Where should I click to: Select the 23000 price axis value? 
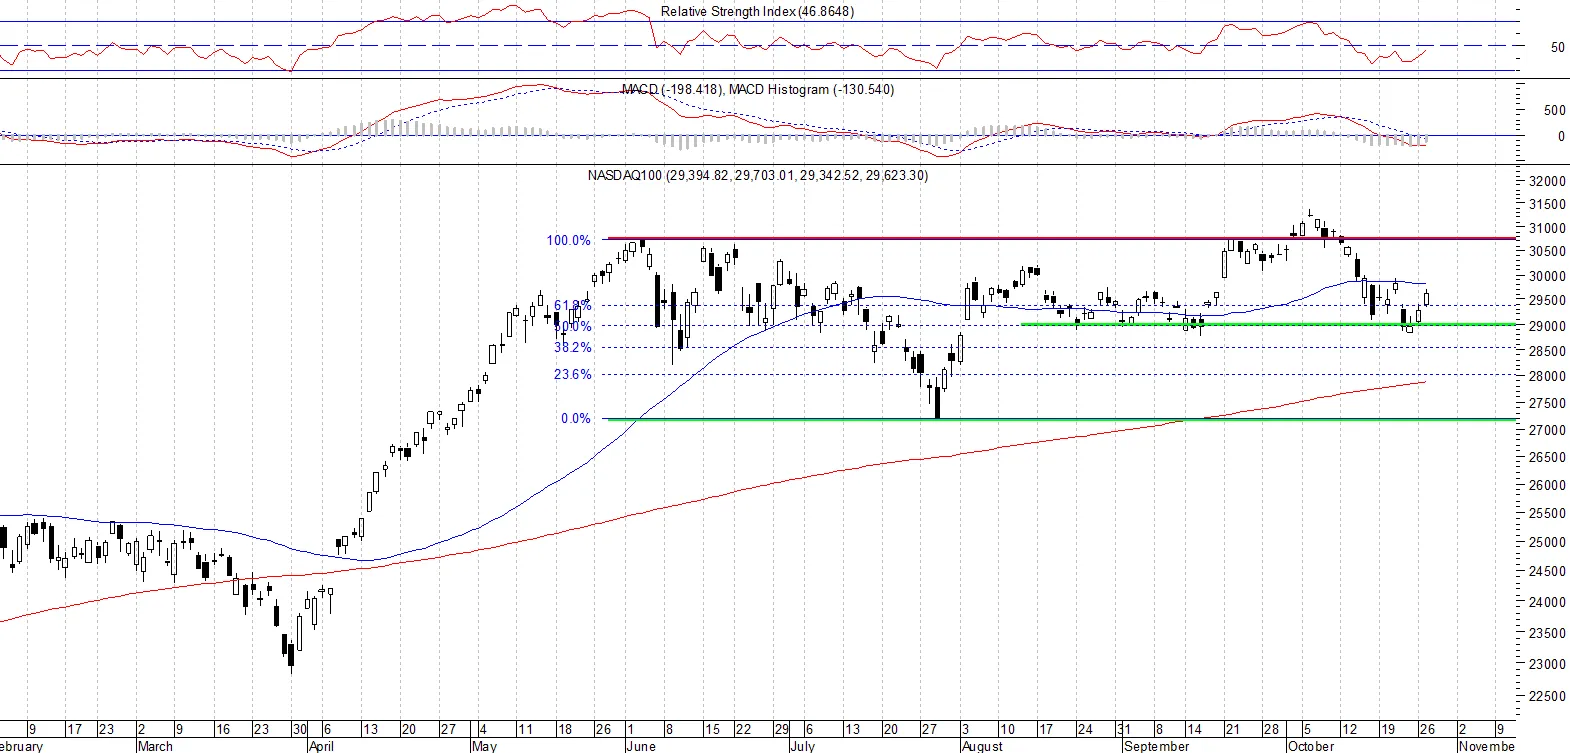coord(1547,665)
